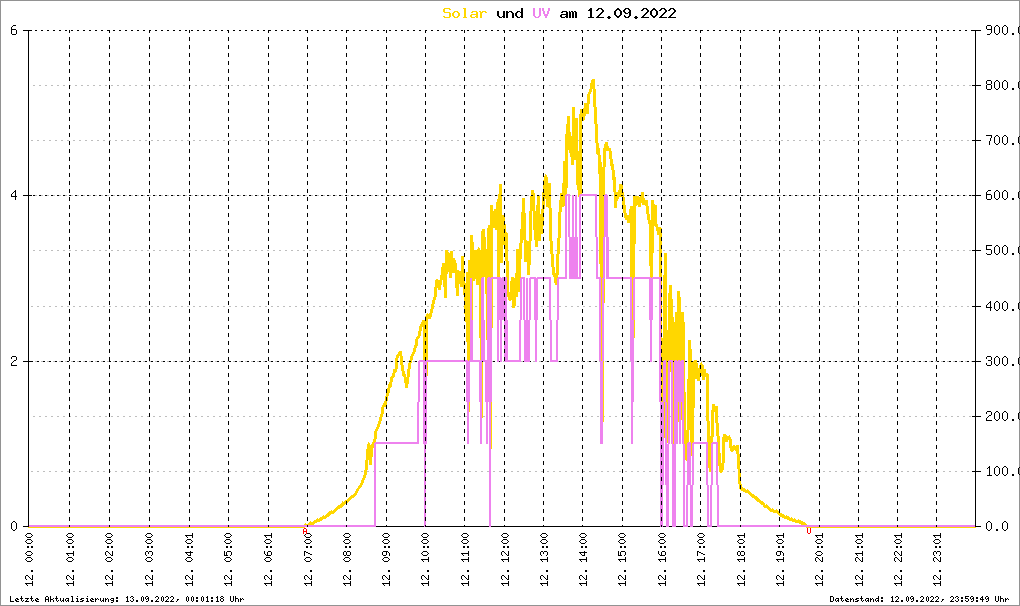Click the value 4 on the left axis

(14, 195)
